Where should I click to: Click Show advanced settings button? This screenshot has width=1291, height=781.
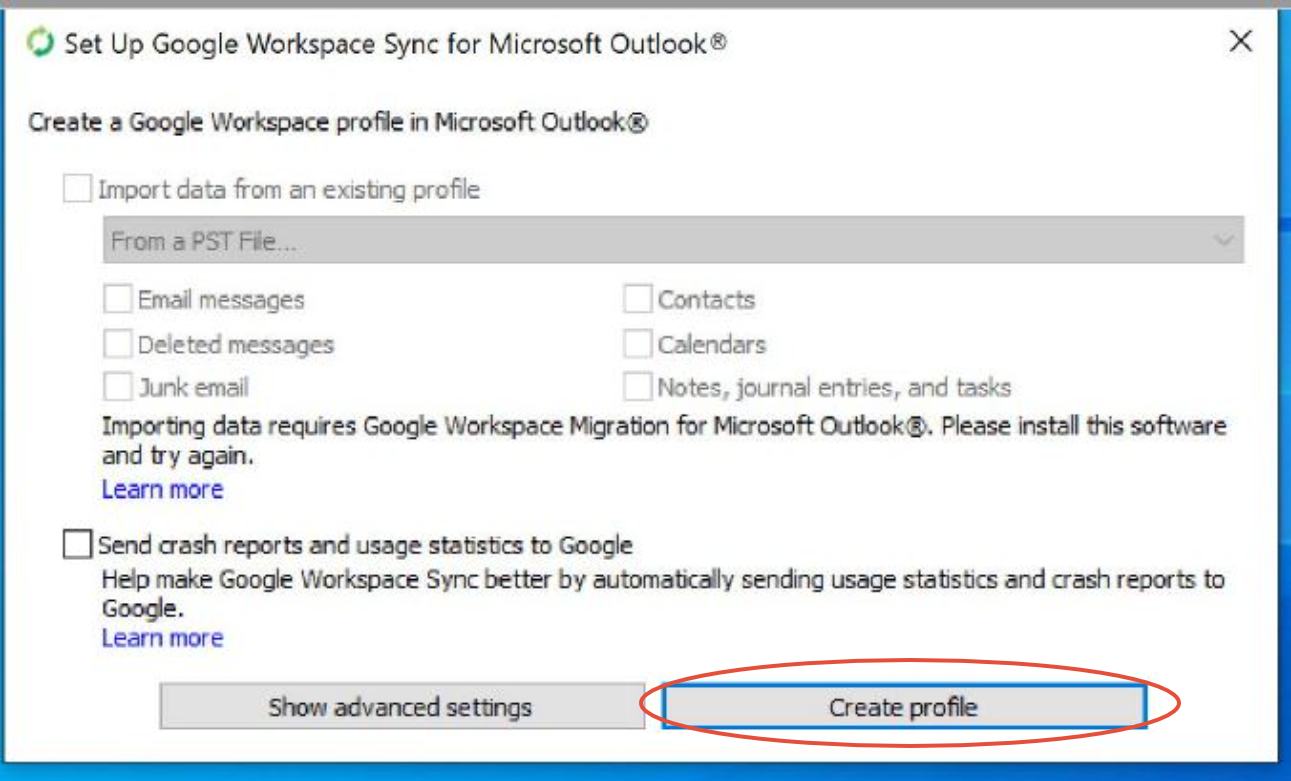click(401, 707)
